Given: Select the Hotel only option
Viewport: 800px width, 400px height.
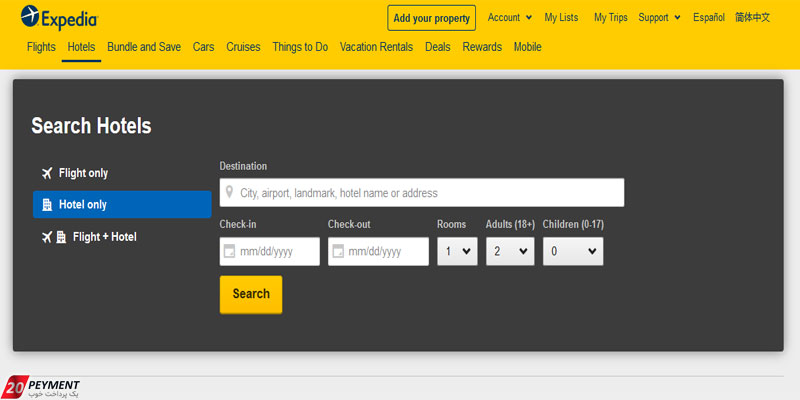Looking at the screenshot, I should 122,205.
